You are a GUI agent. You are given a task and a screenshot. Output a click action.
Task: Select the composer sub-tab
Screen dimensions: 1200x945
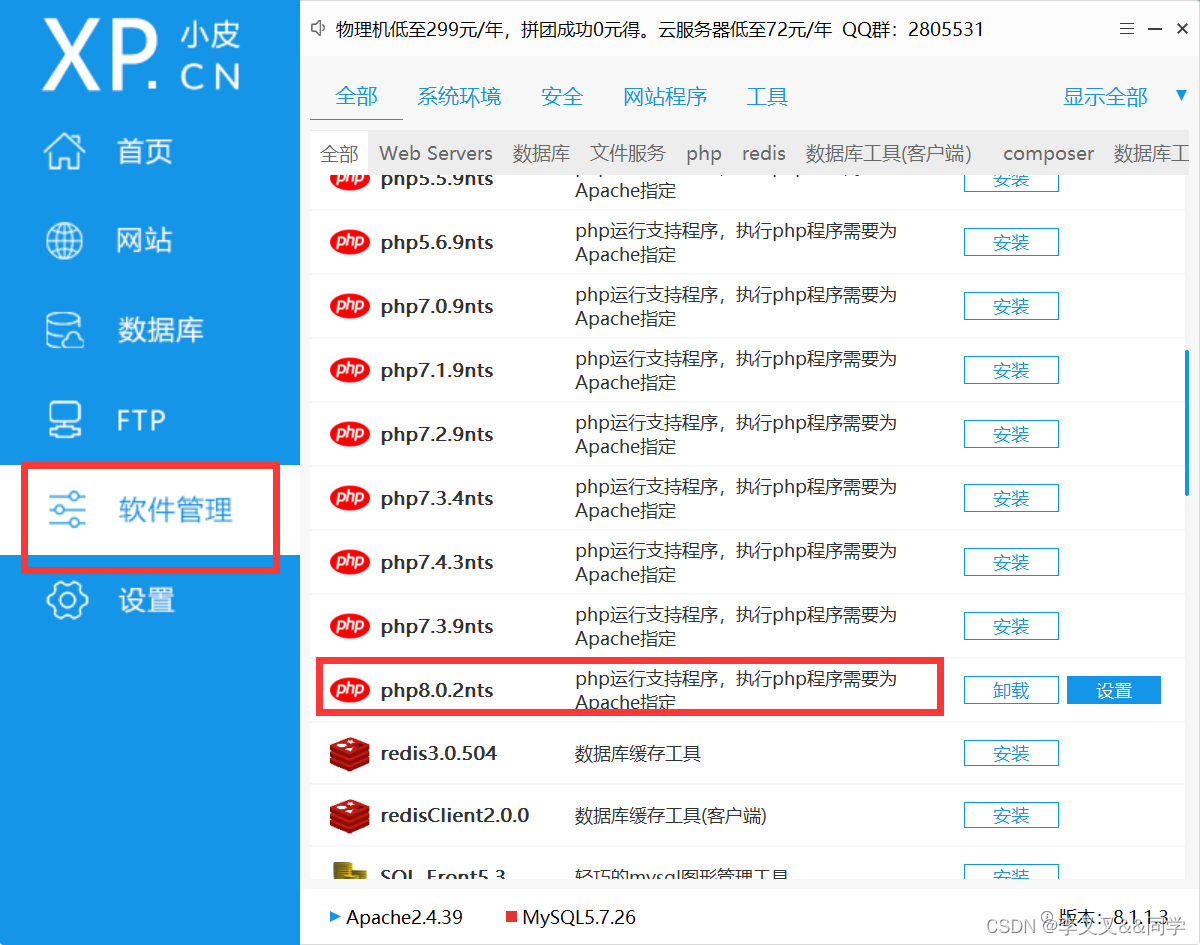(1048, 154)
